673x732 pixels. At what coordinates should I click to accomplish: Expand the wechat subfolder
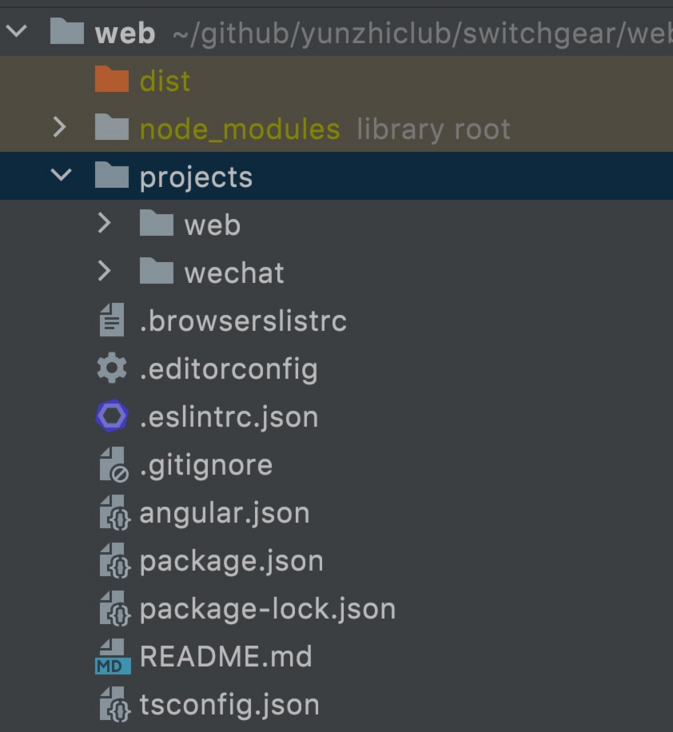coord(105,272)
